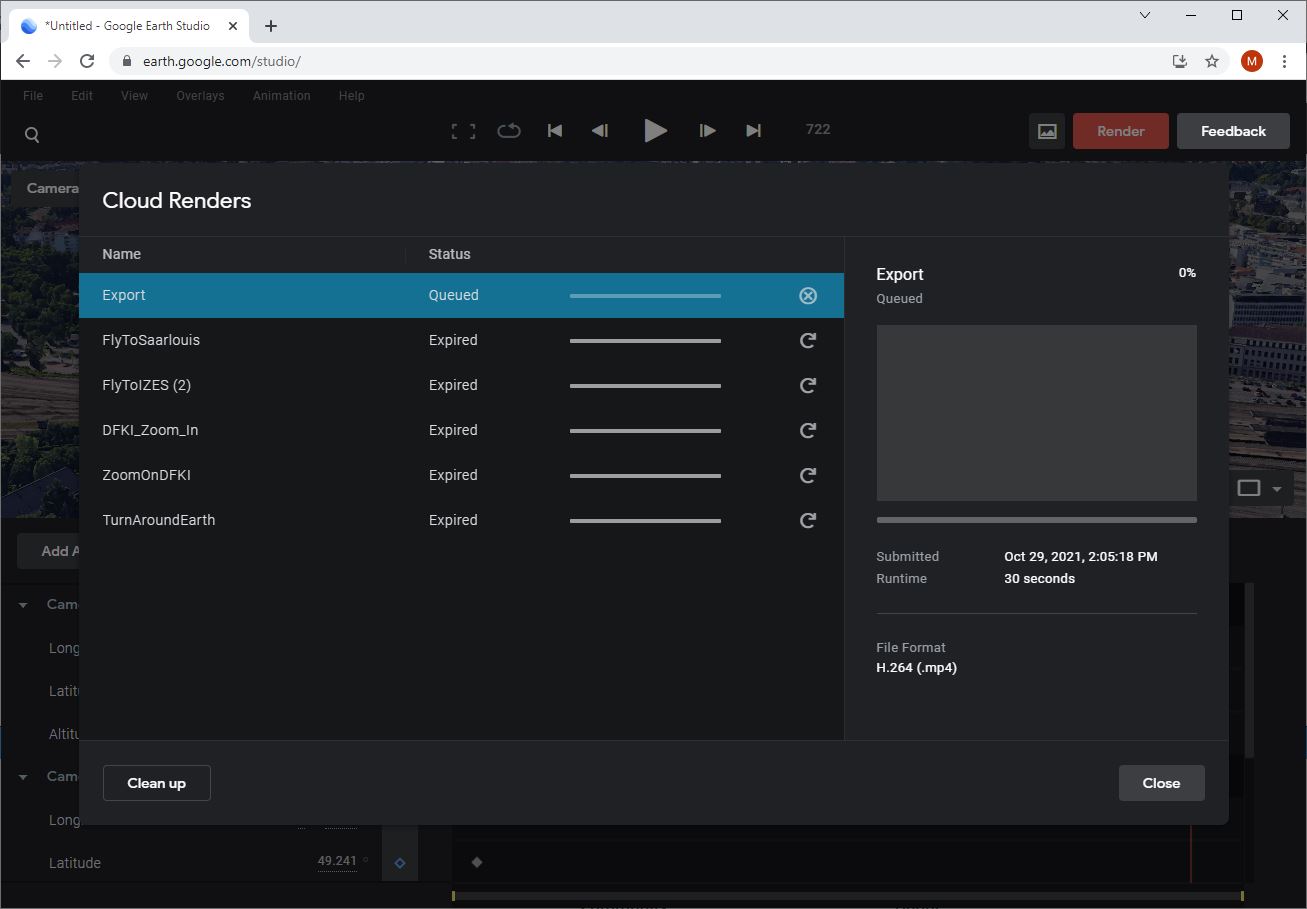The height and width of the screenshot is (909, 1307).
Task: Open the Help menu
Action: (x=351, y=96)
